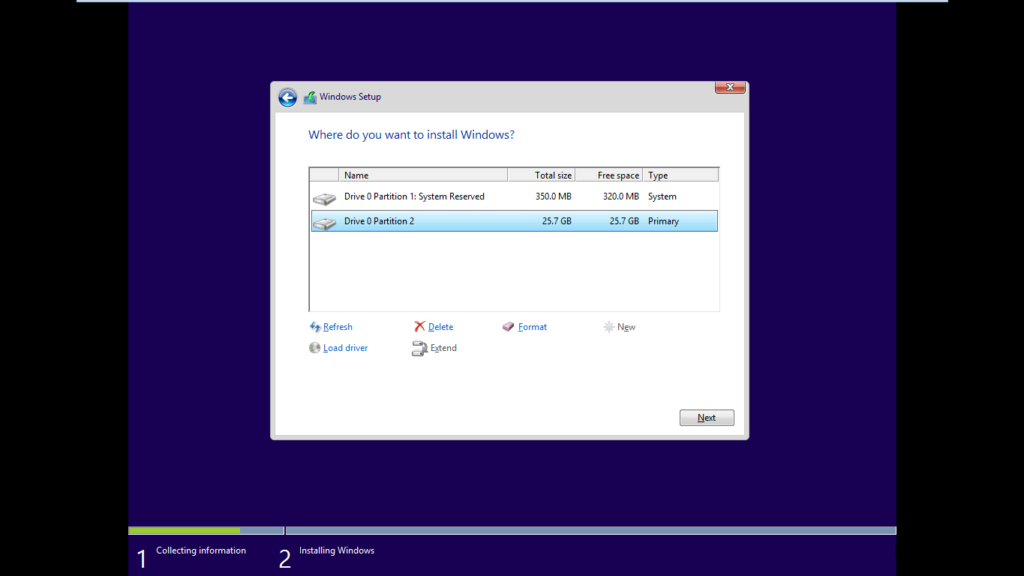Click the Refresh arrows icon

pos(315,327)
